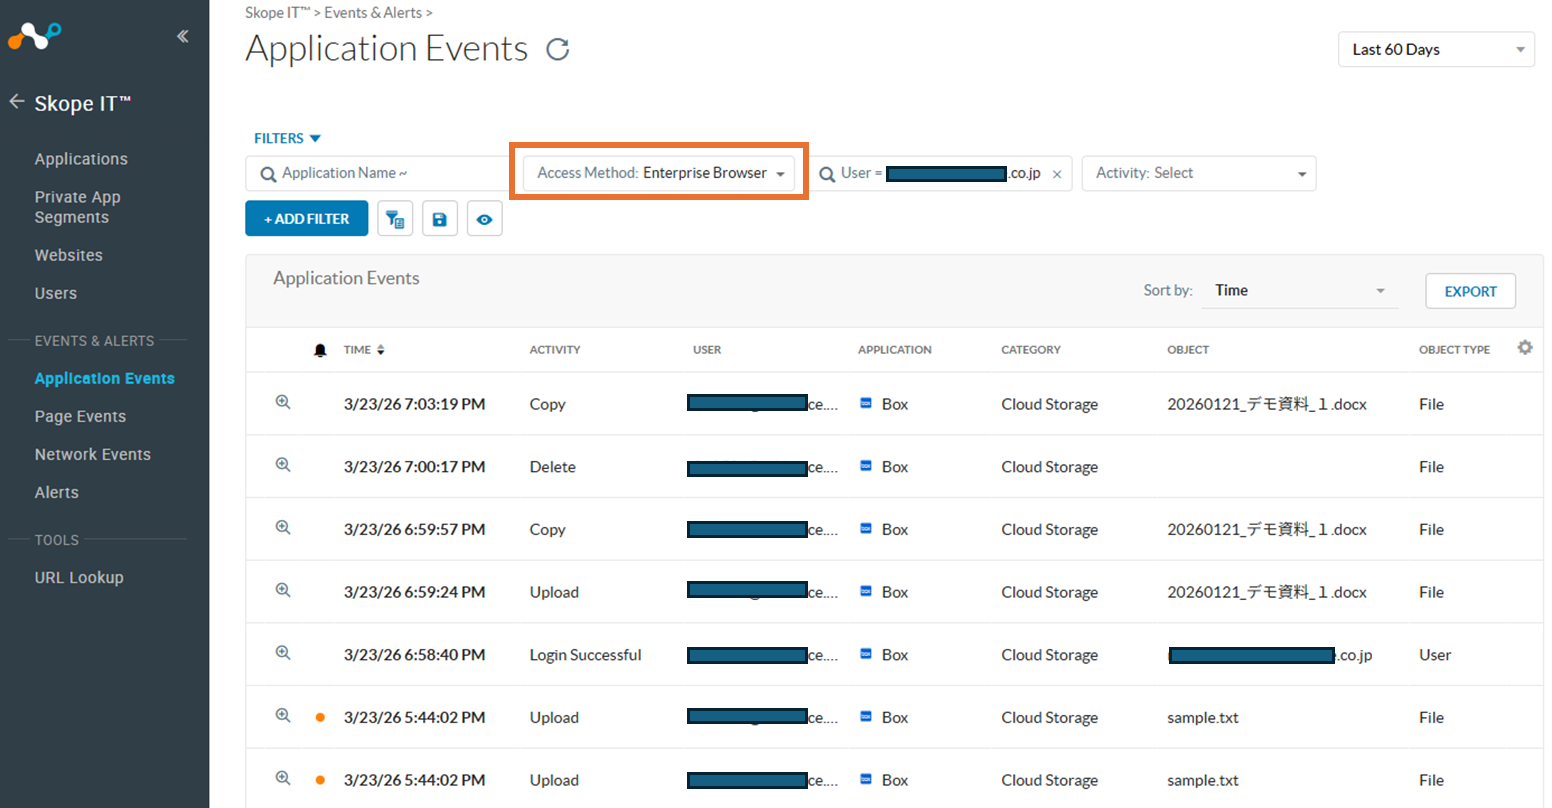Open table column settings gear

click(x=1524, y=348)
